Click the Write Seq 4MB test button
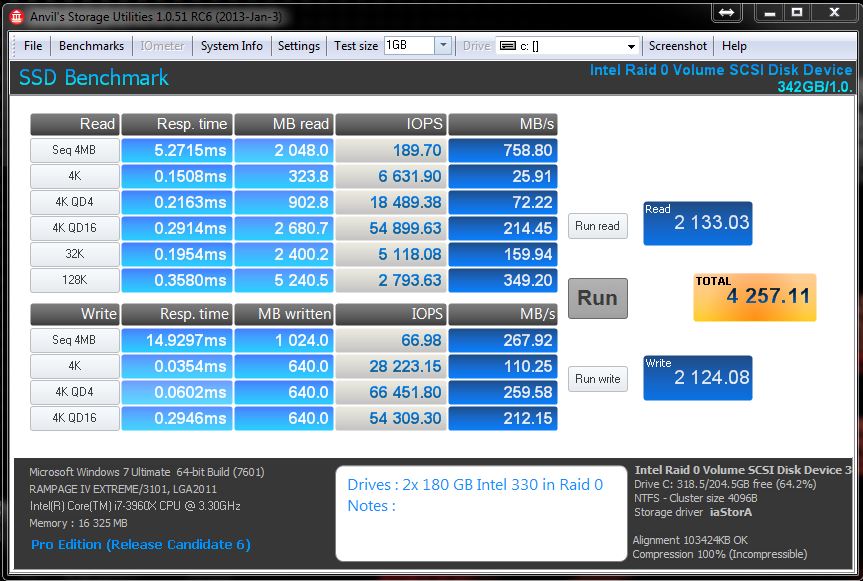This screenshot has height=581, width=863. (x=74, y=340)
